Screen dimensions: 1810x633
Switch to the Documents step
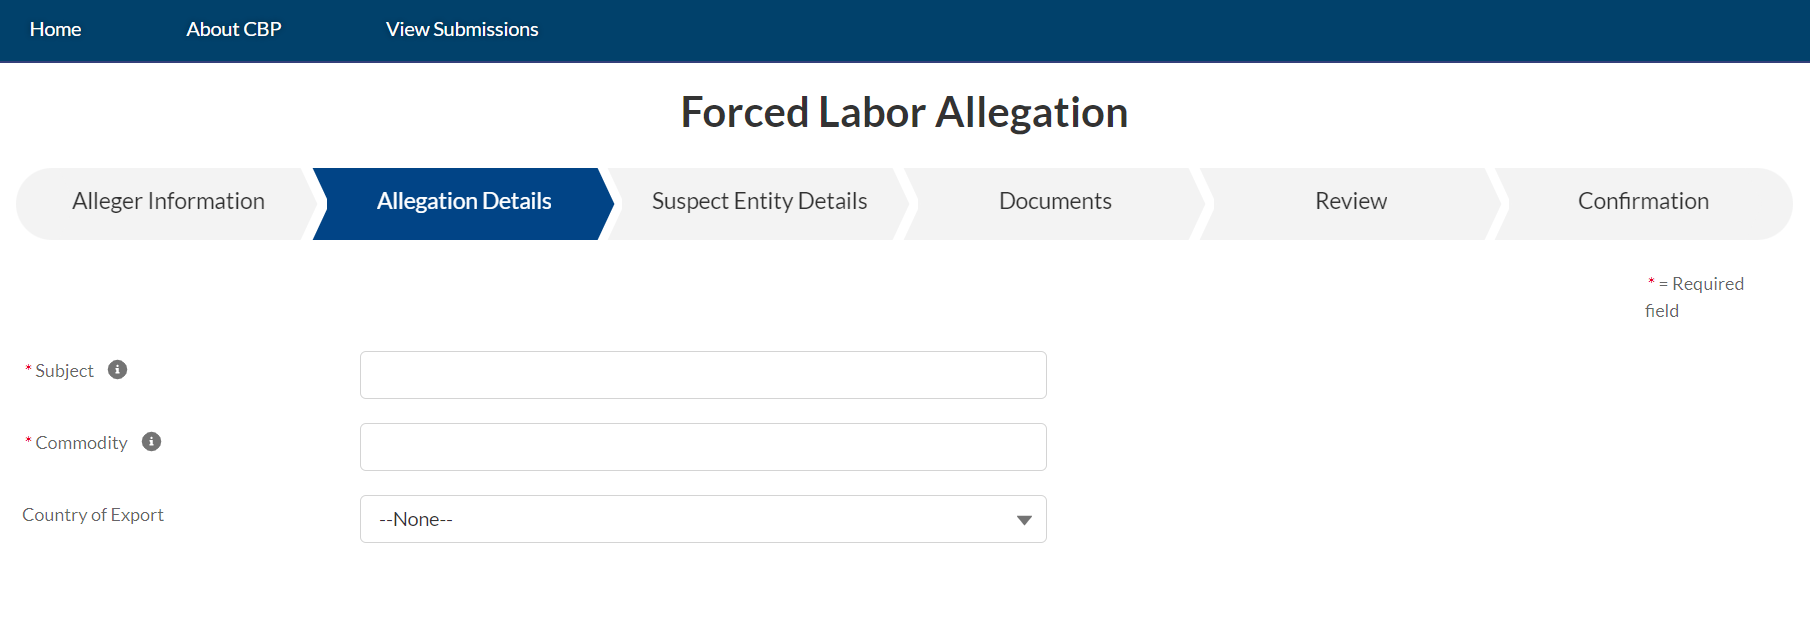point(1055,202)
